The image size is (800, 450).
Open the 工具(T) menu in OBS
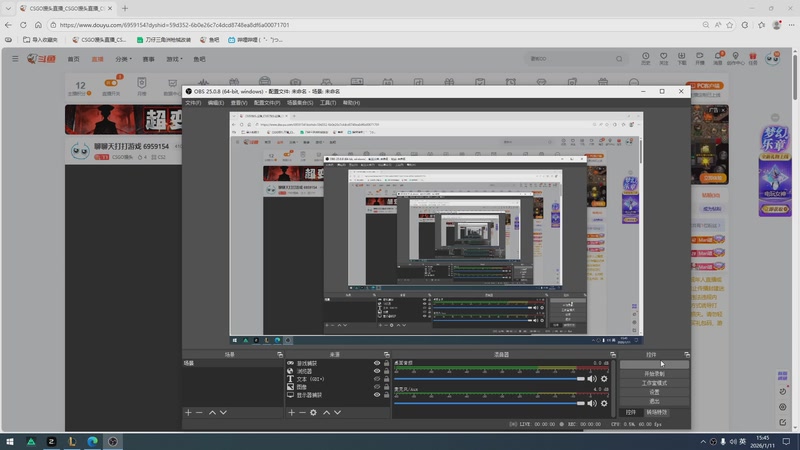click(327, 103)
